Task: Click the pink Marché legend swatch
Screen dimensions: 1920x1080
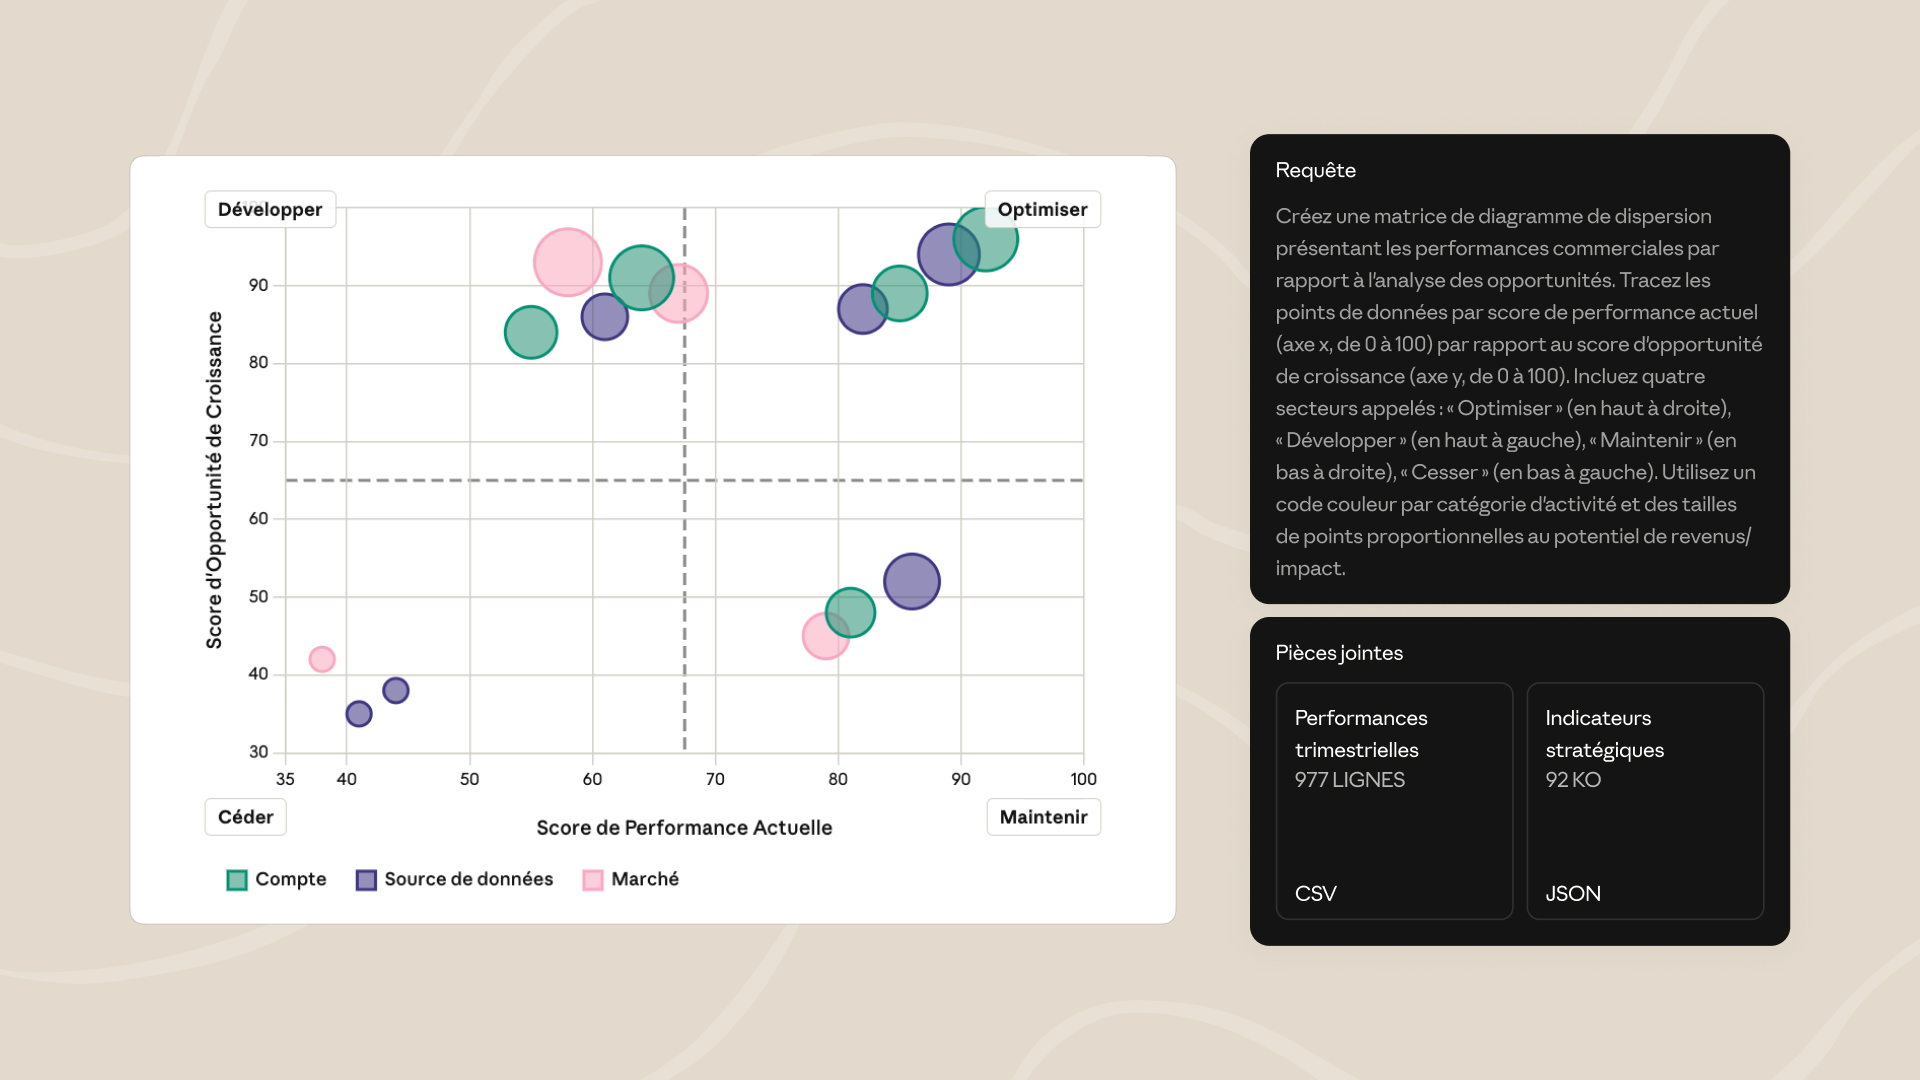Action: [593, 880]
